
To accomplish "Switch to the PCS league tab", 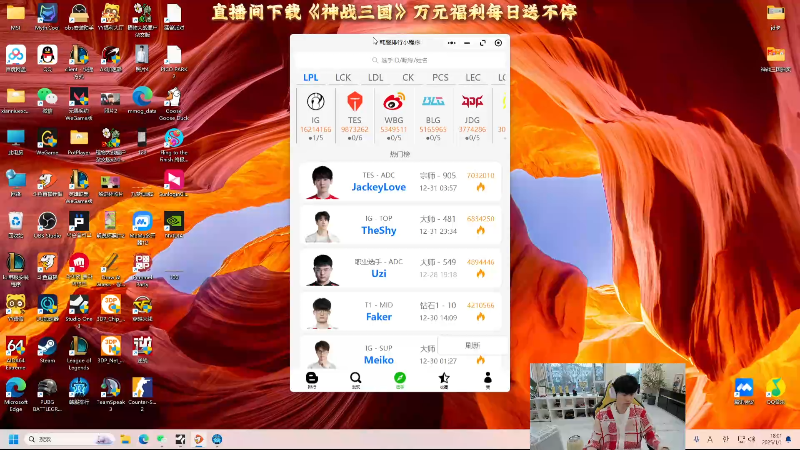I will coord(440,78).
